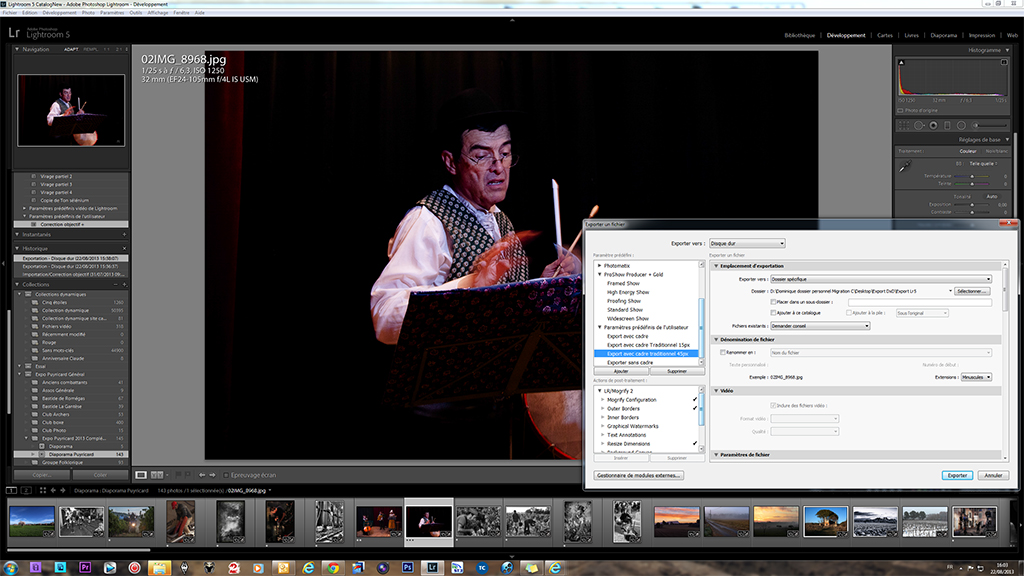
Task: Select second window display button 2
Action: pos(26,490)
